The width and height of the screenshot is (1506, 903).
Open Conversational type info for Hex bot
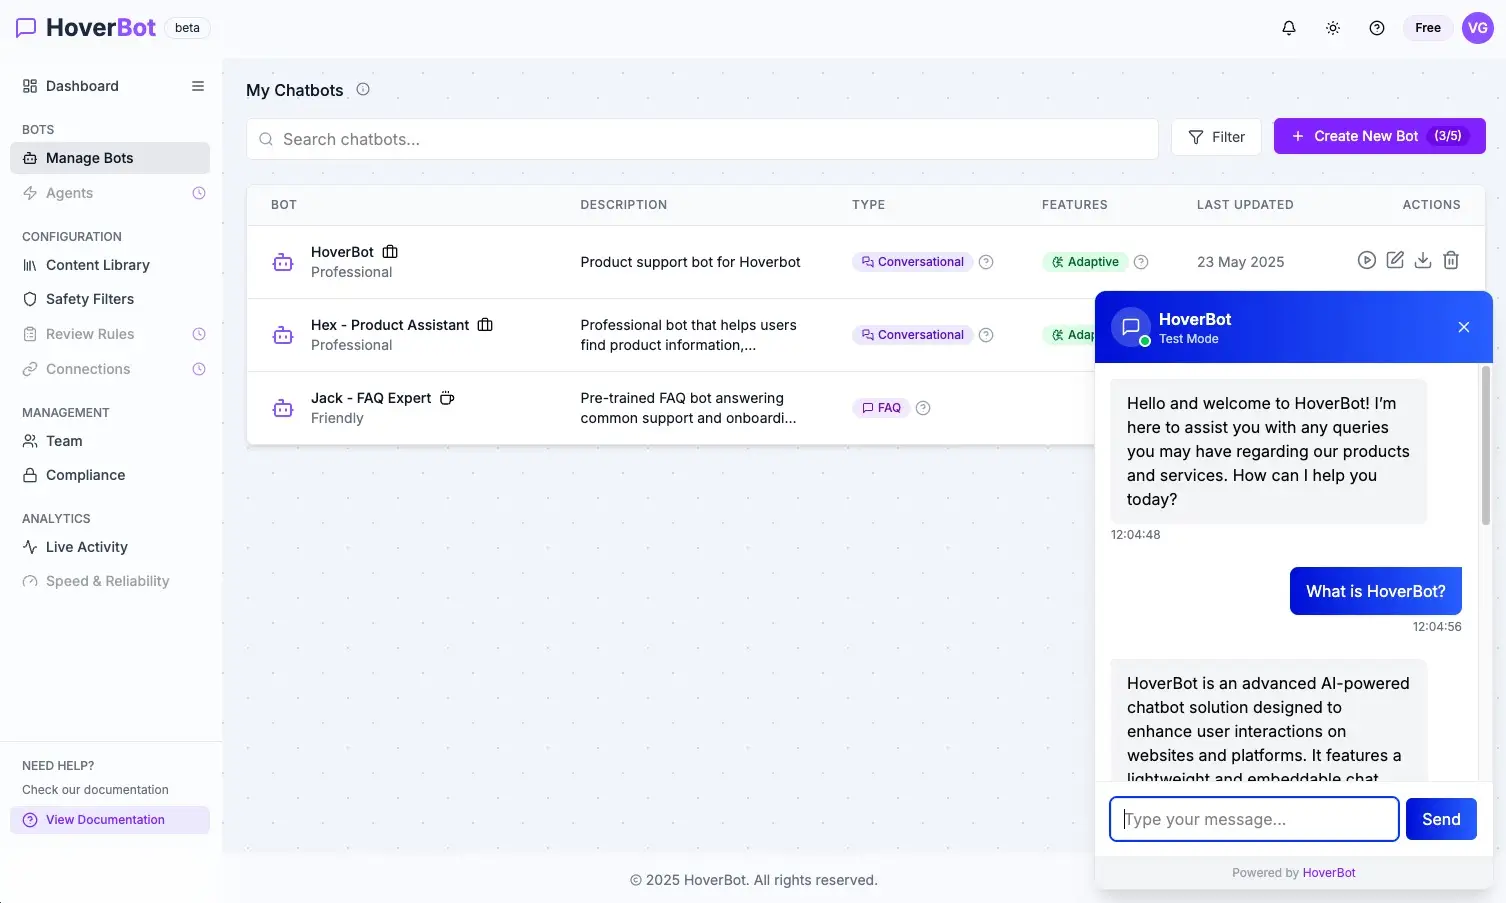click(x=986, y=334)
